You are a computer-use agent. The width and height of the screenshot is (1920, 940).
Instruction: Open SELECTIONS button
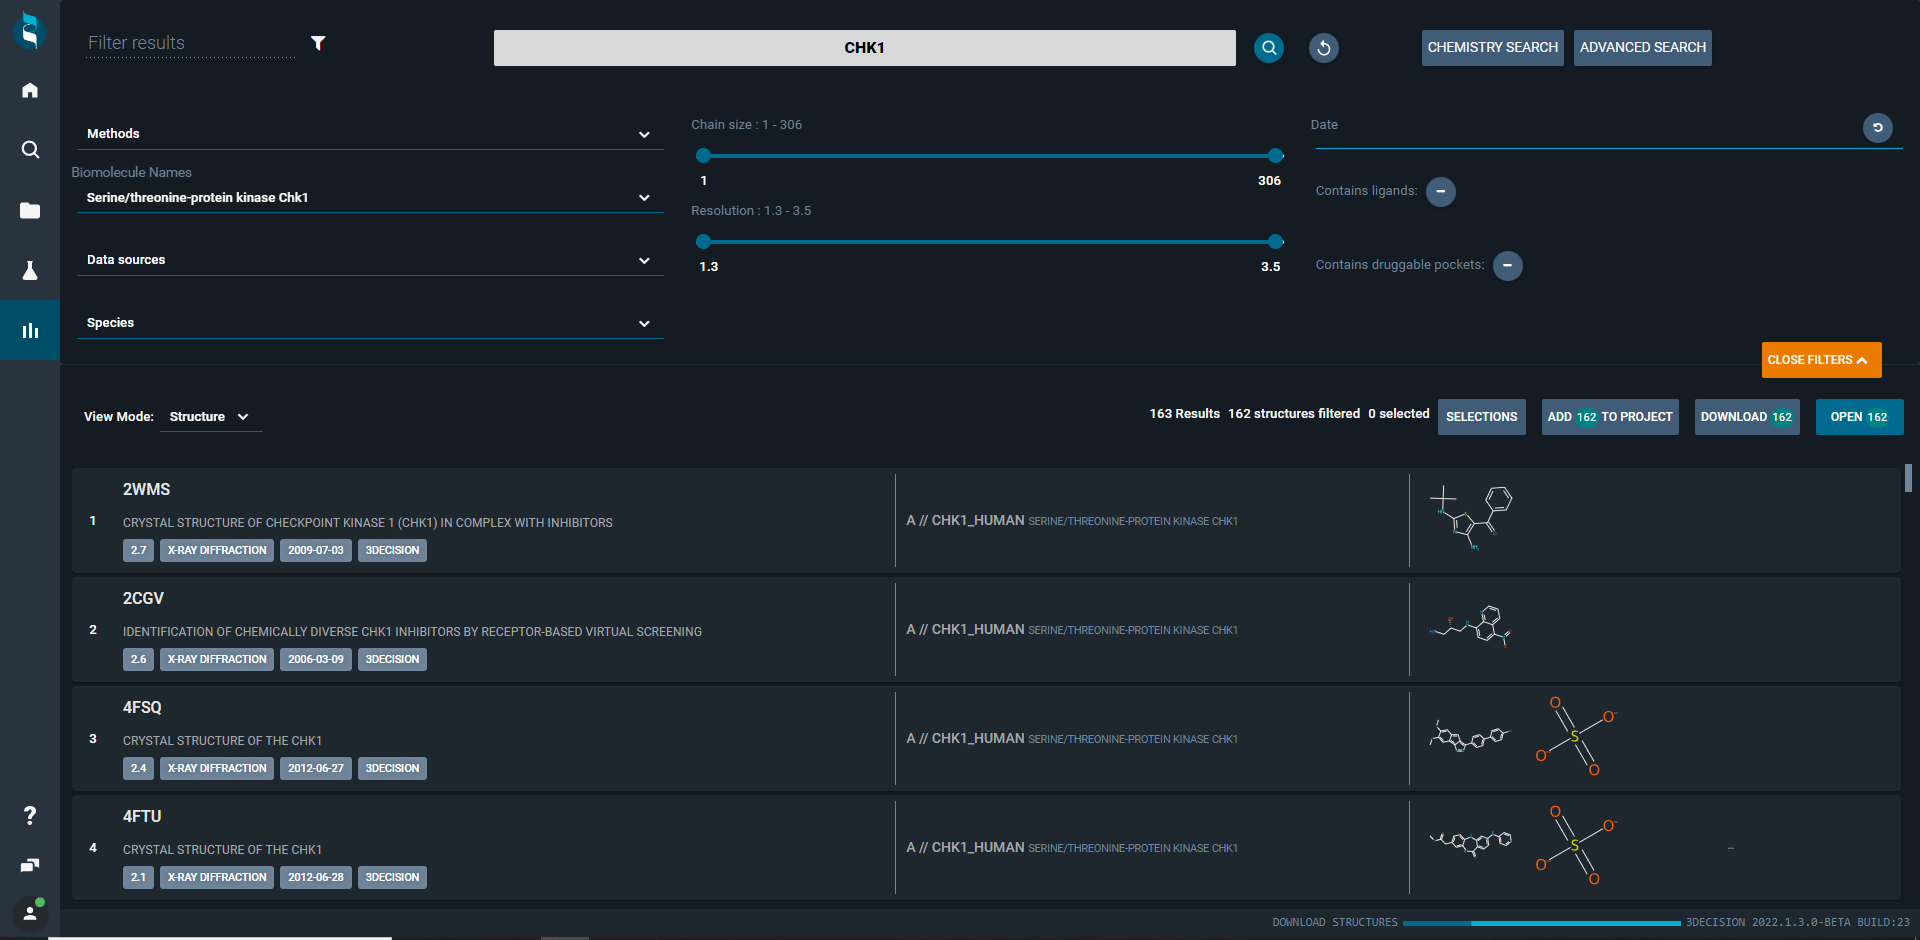(1481, 417)
